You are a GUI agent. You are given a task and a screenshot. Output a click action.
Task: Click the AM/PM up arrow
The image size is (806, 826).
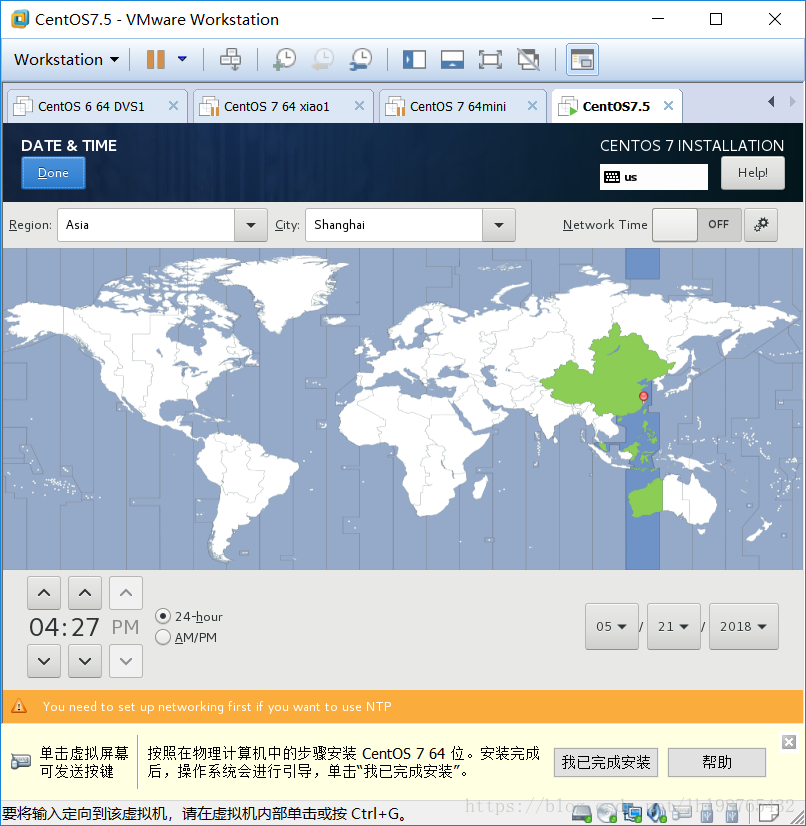[126, 593]
